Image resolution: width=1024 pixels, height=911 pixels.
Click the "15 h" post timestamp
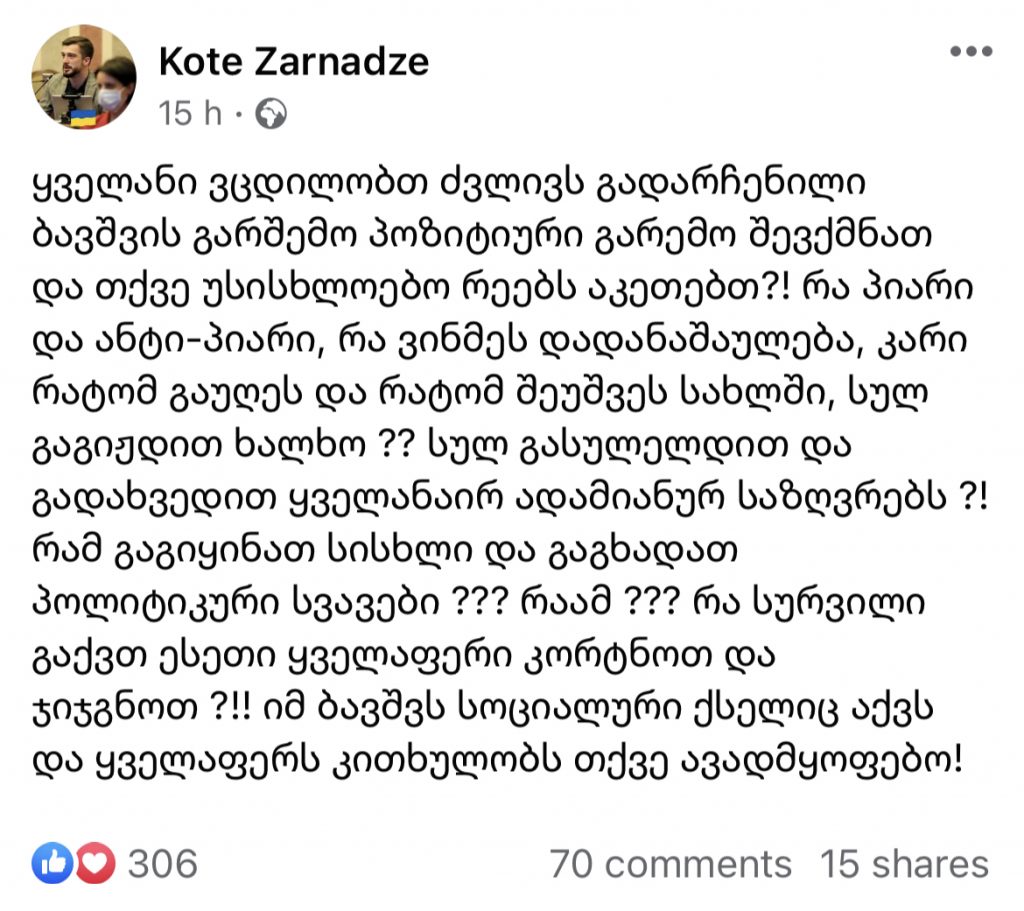[190, 114]
